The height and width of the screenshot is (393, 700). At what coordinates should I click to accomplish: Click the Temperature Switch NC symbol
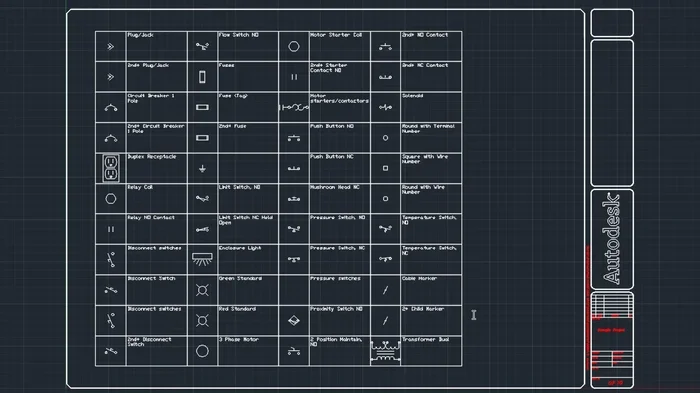(385, 259)
